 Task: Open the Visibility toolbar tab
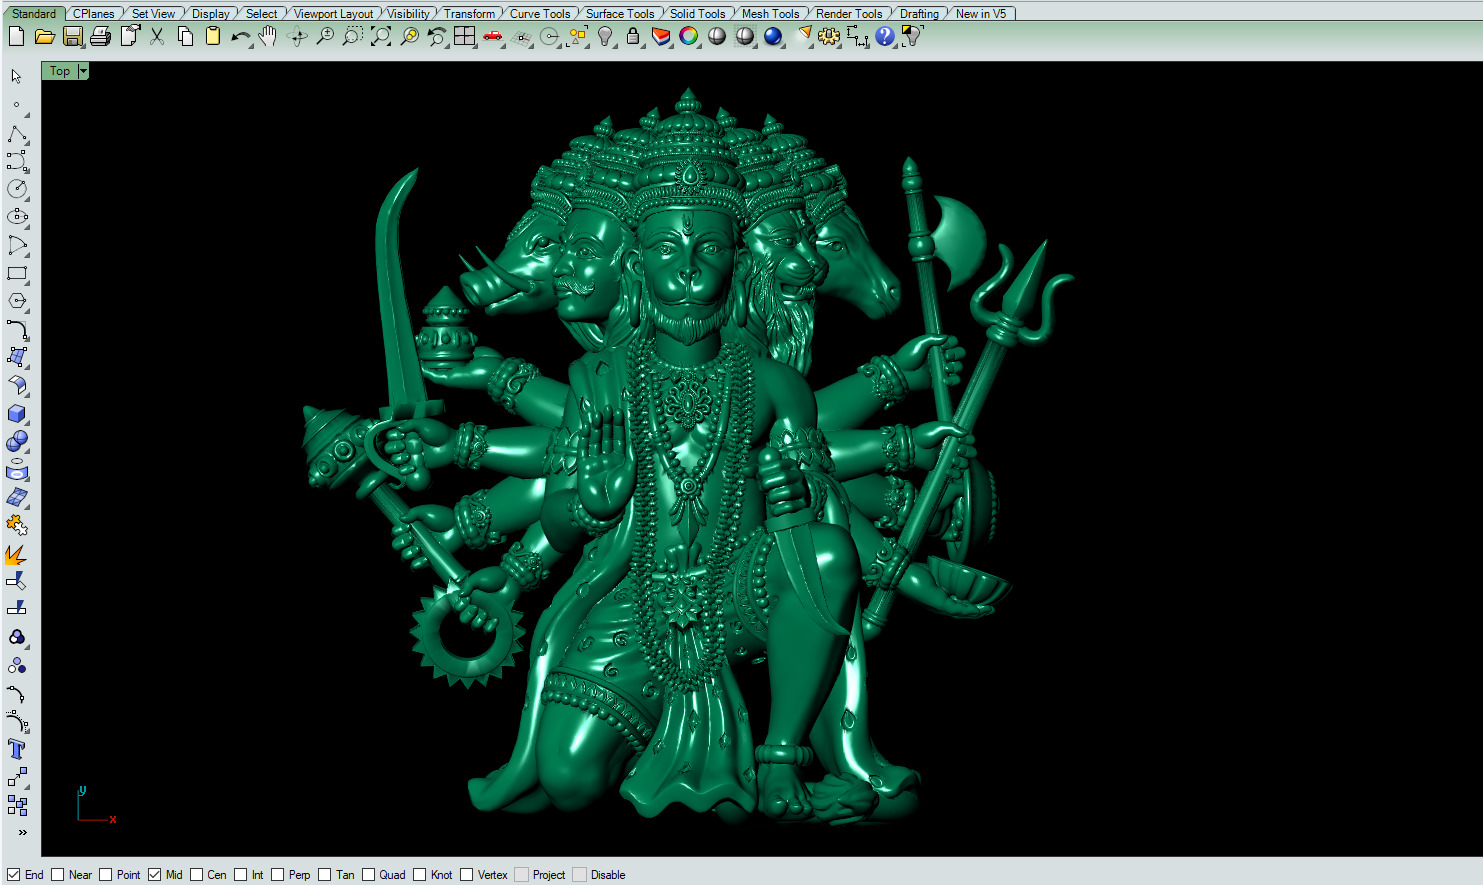[x=408, y=13]
